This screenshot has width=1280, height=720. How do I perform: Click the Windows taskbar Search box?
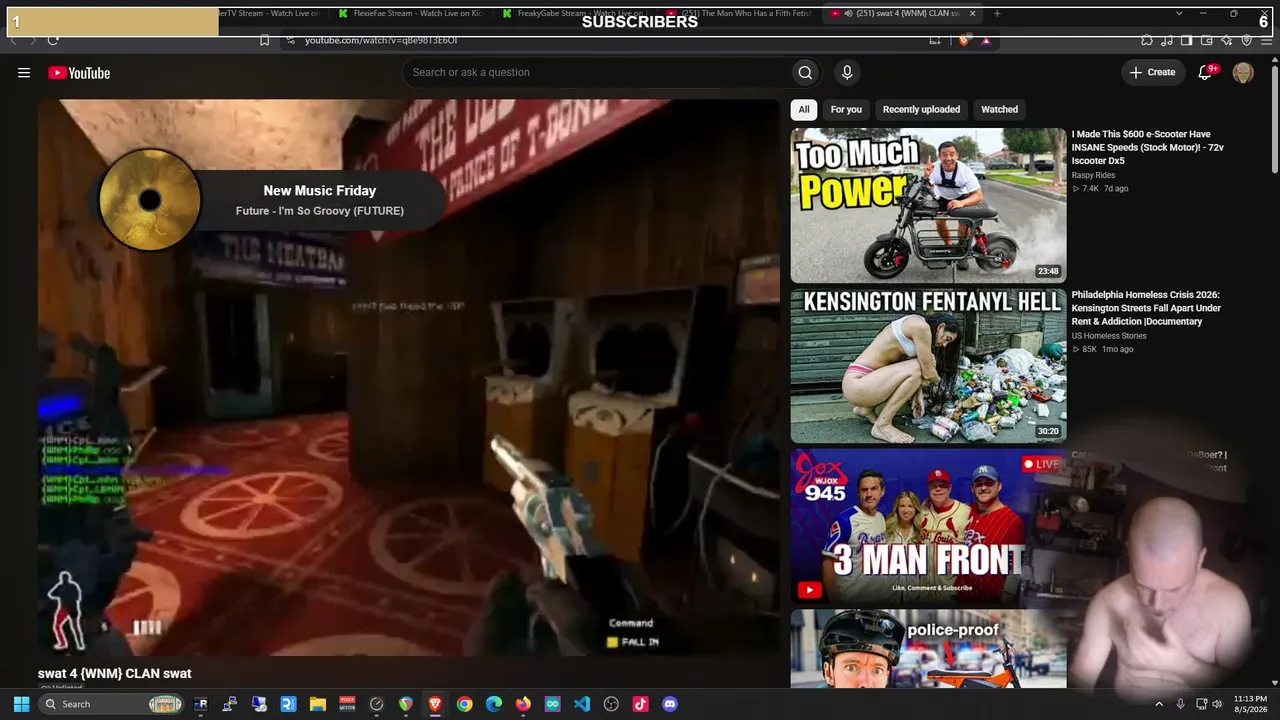(x=112, y=704)
